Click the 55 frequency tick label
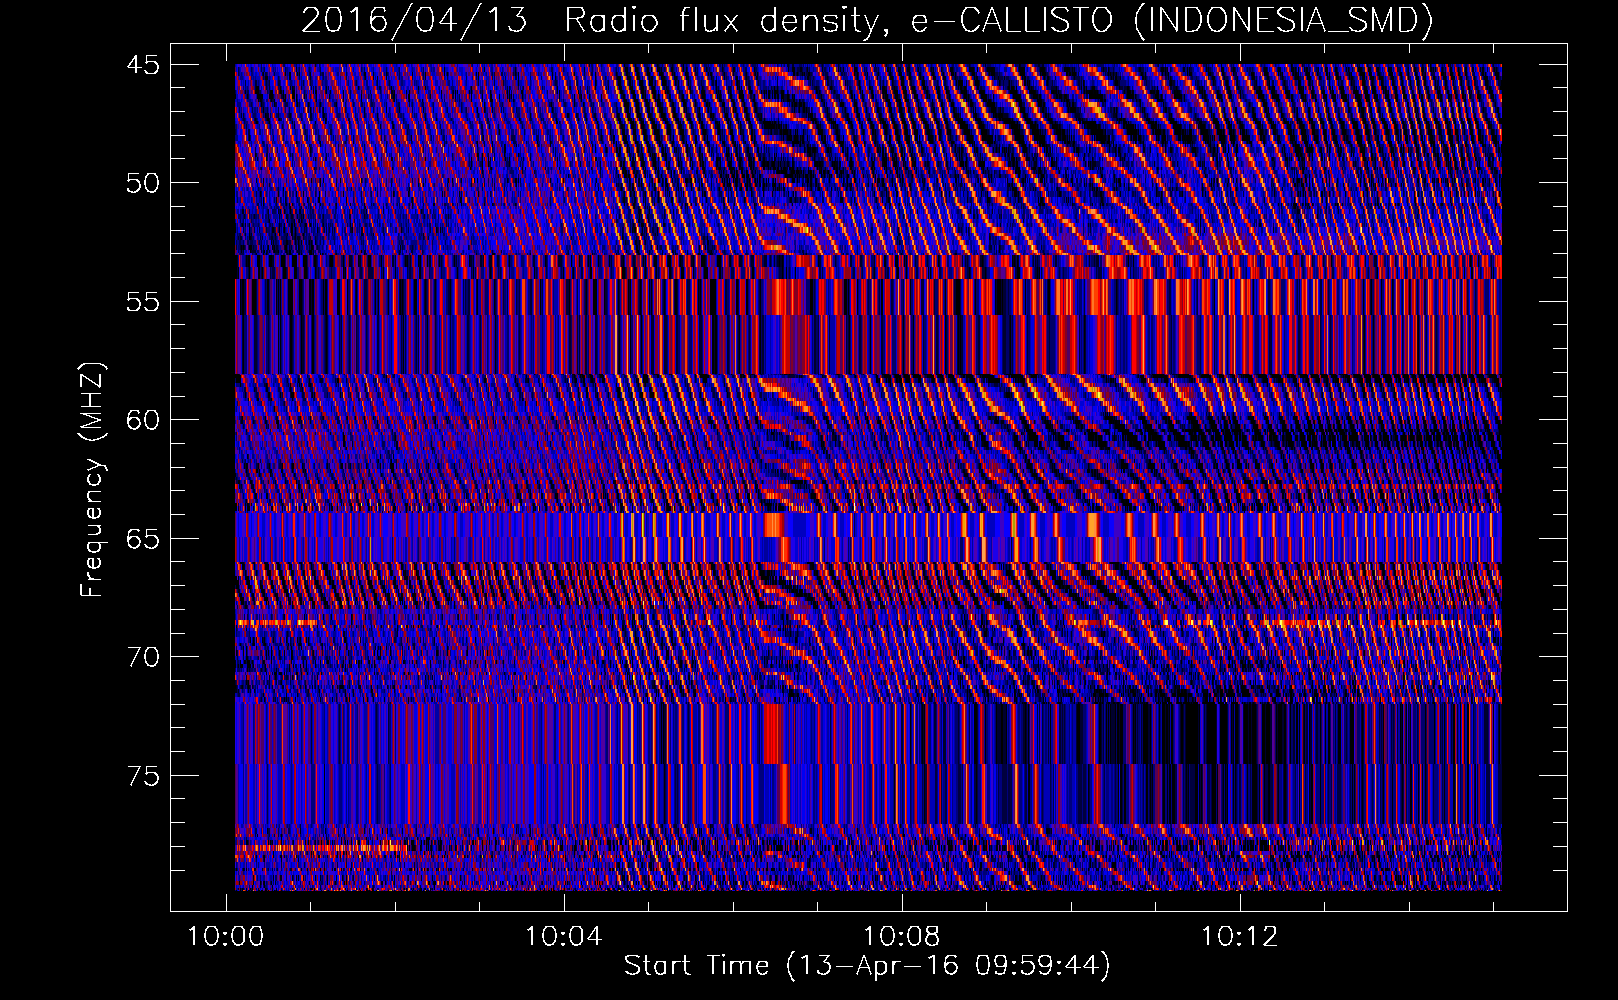 [x=143, y=302]
